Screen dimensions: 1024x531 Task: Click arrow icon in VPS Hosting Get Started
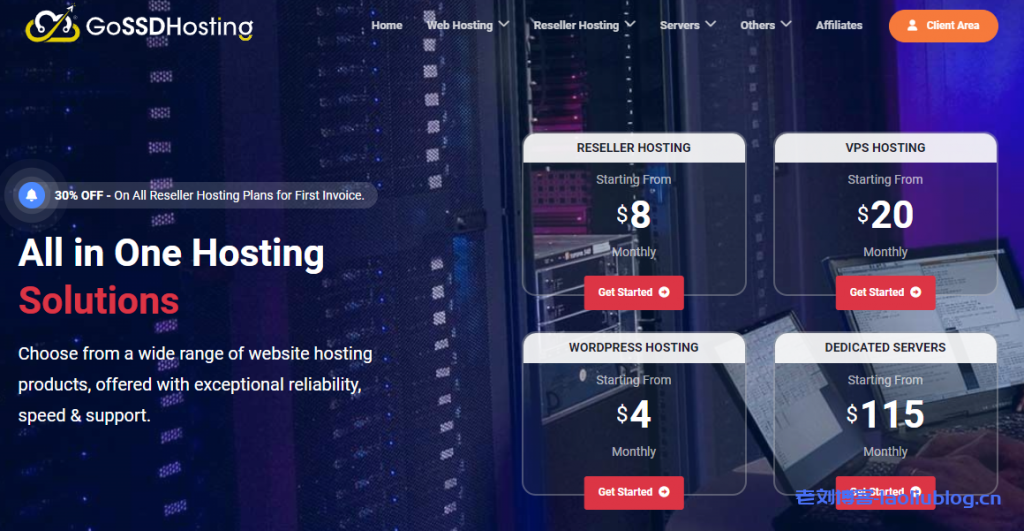[x=915, y=292]
